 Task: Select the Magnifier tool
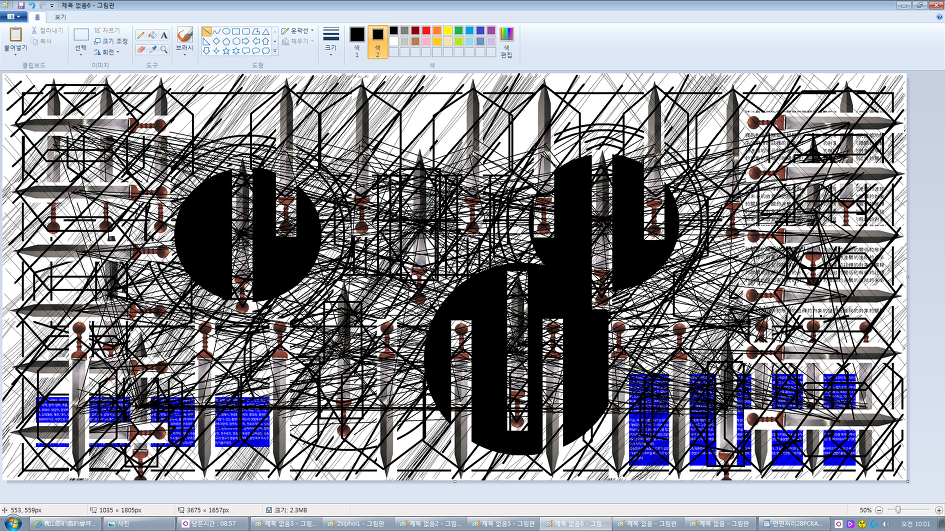[x=164, y=49]
